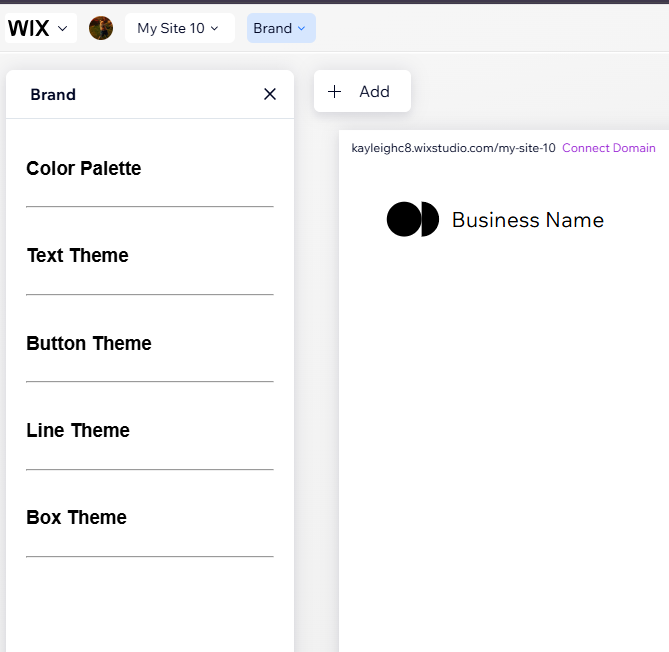
Task: Open Button Theme settings
Action: [x=89, y=344]
